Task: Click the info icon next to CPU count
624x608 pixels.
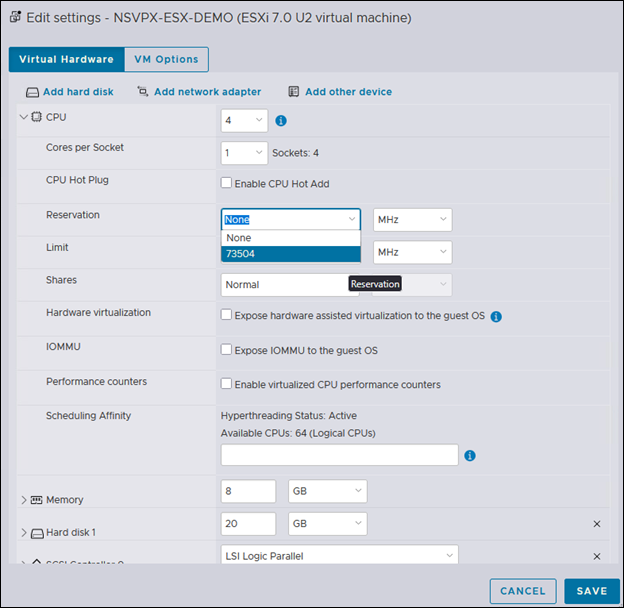Action: pyautogui.click(x=281, y=121)
